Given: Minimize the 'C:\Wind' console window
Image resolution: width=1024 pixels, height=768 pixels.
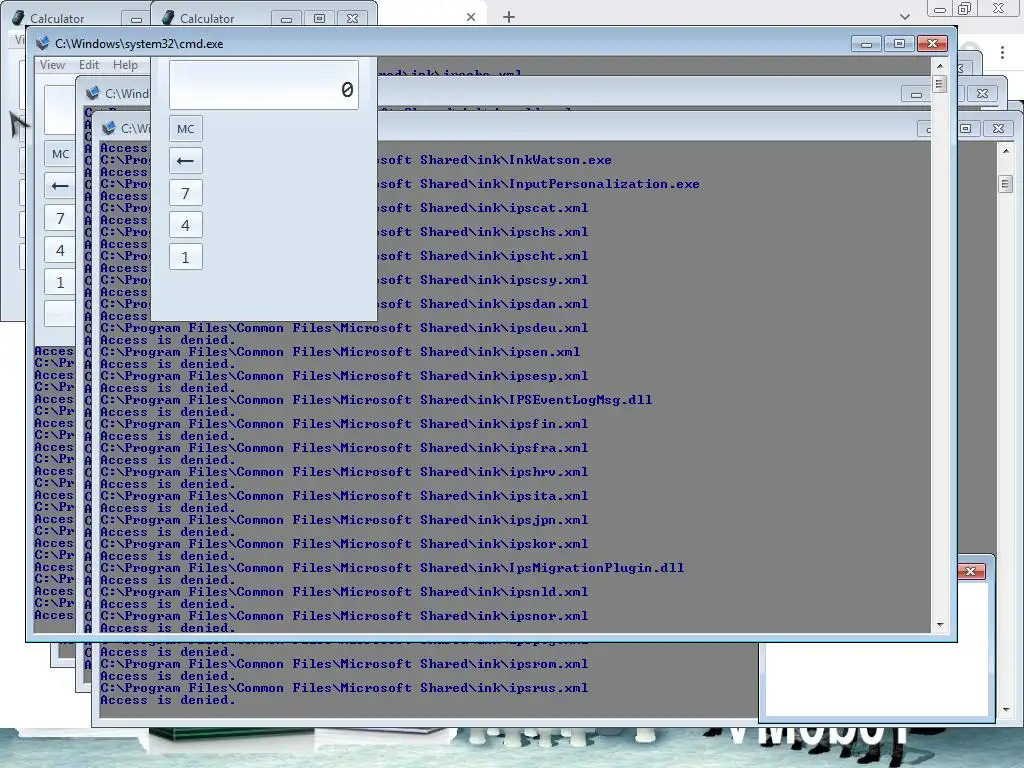Looking at the screenshot, I should click(x=916, y=95).
